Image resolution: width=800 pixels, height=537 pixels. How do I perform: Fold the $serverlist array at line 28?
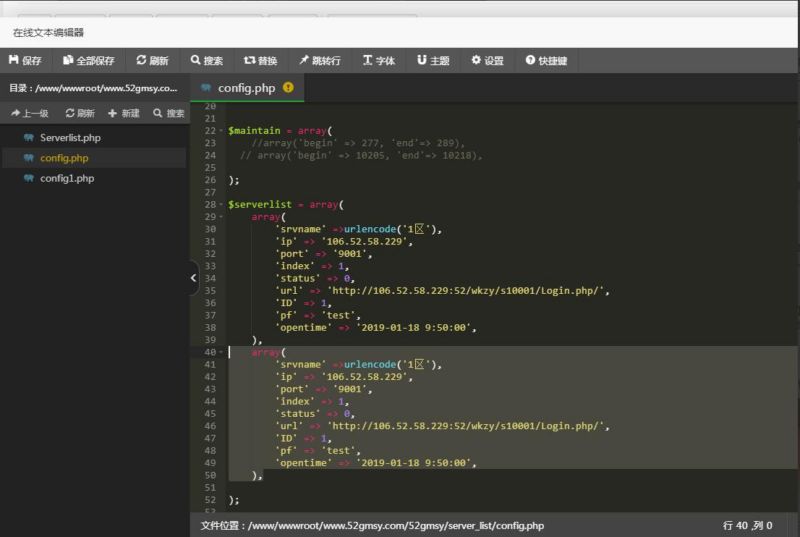(x=221, y=204)
